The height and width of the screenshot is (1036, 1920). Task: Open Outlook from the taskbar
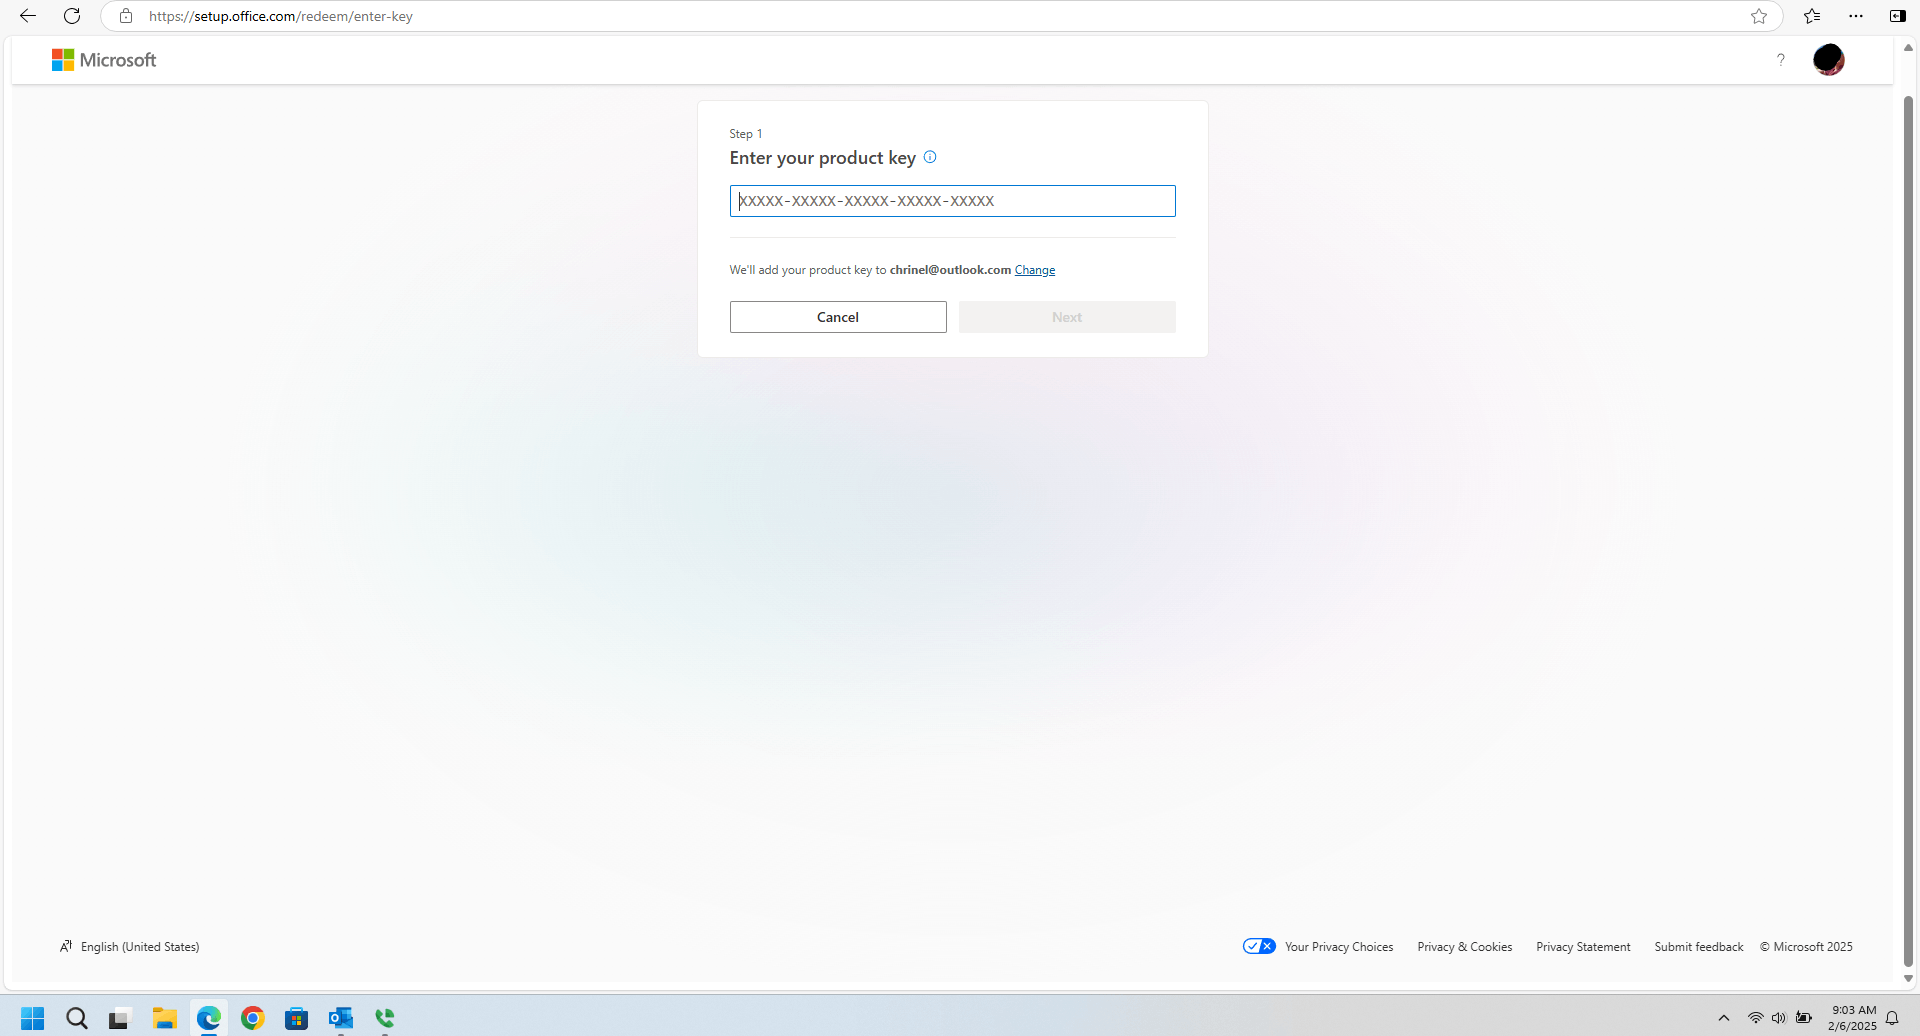tap(341, 1018)
